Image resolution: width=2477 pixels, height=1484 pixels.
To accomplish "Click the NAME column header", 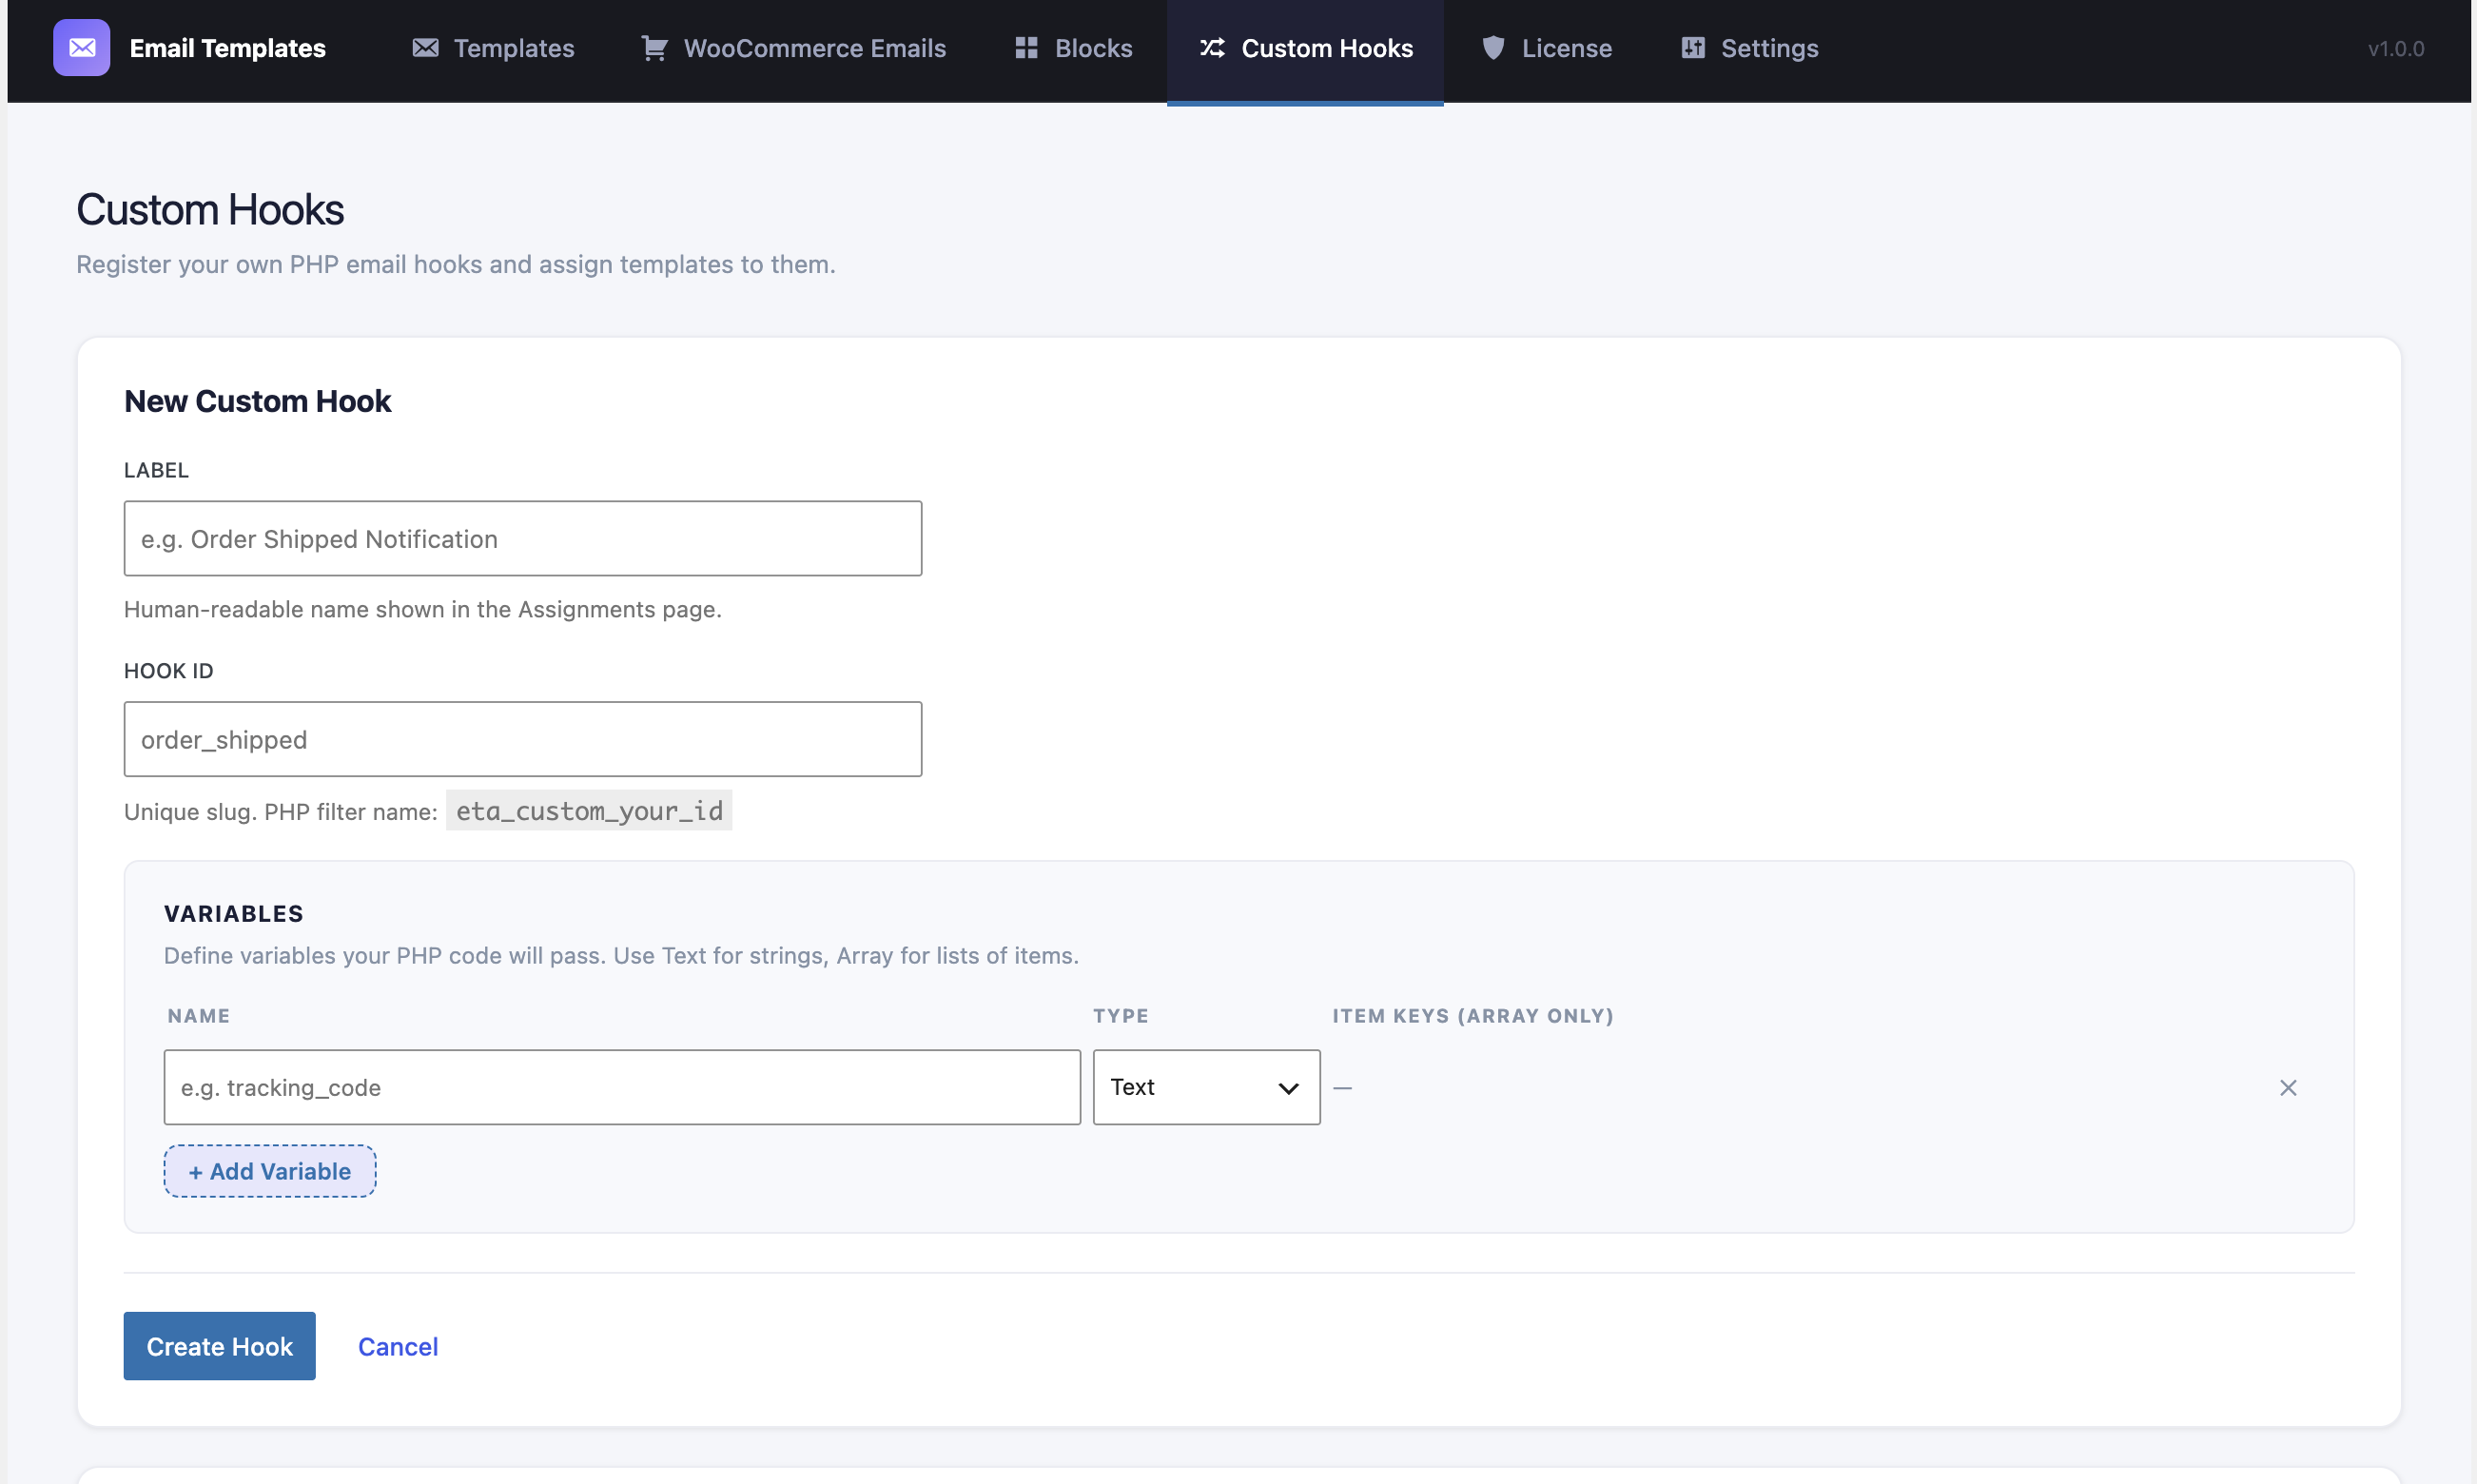I will tap(199, 1016).
